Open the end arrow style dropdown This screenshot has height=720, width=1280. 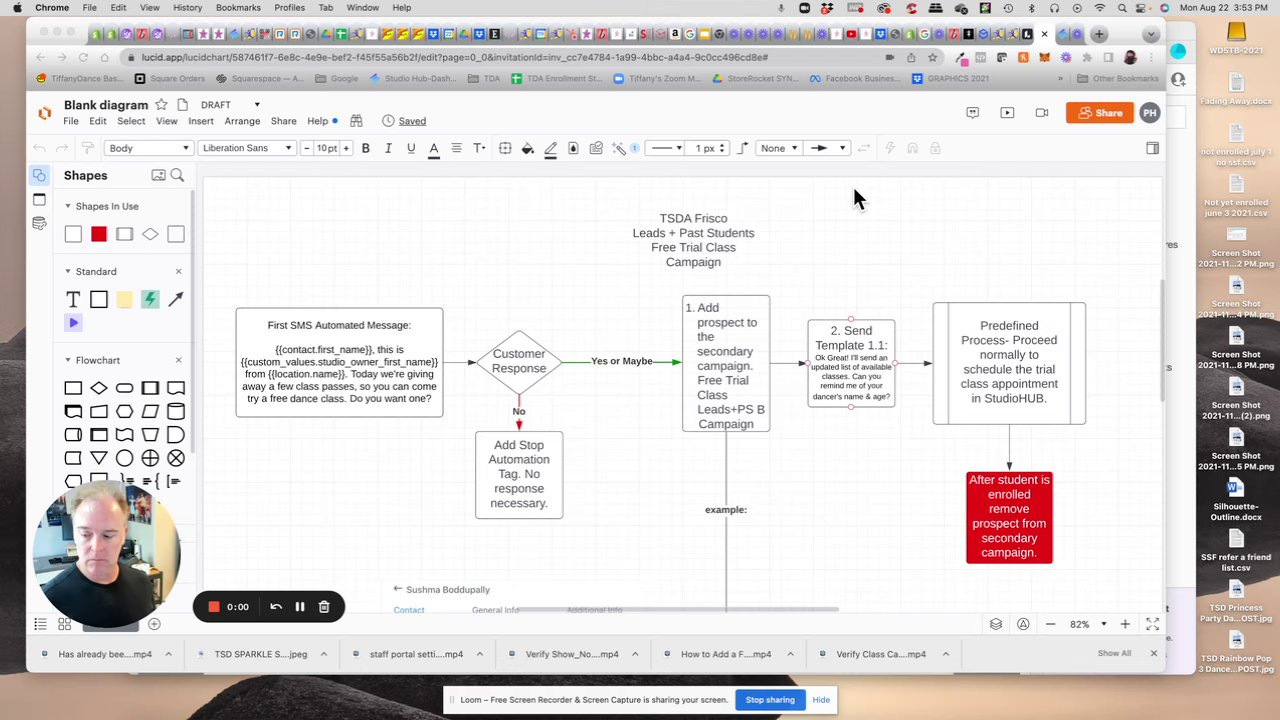pyautogui.click(x=827, y=148)
